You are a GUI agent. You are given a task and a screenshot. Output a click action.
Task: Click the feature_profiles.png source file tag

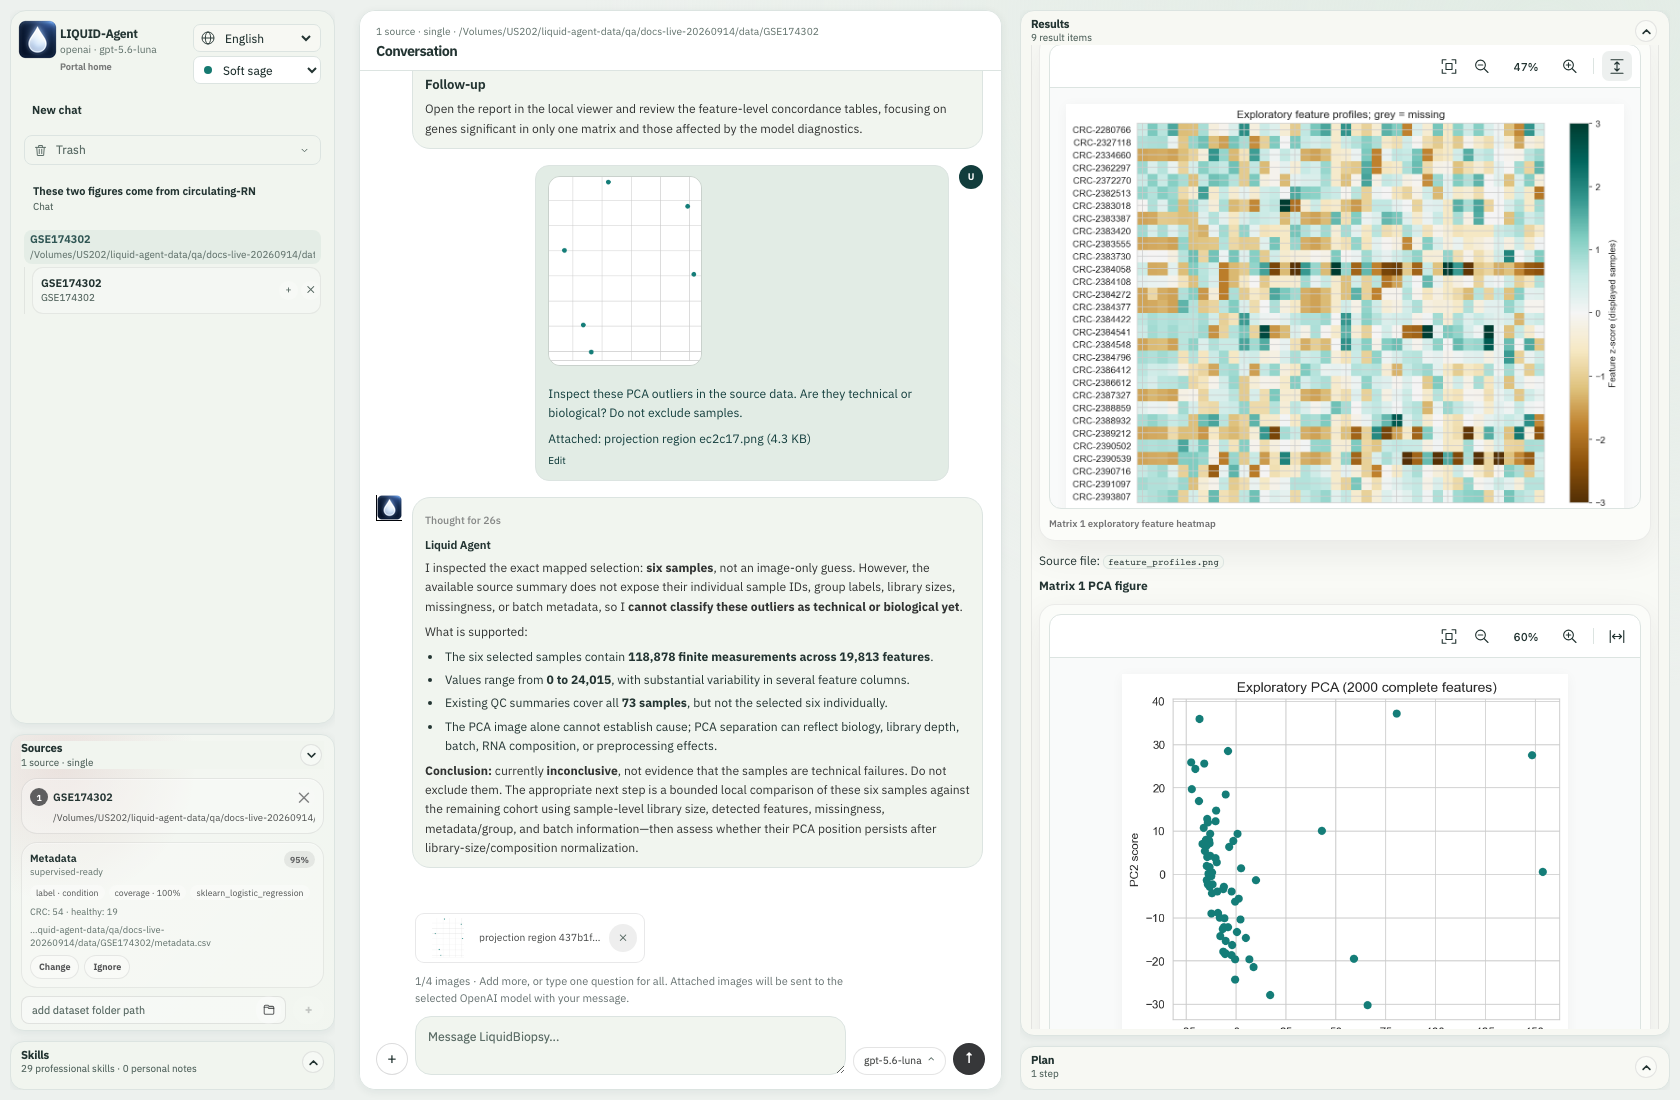(x=1163, y=562)
